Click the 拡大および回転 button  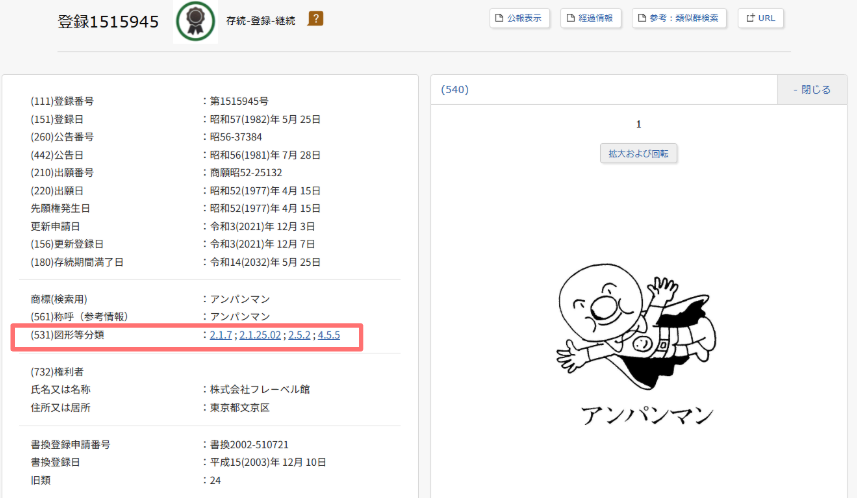point(638,154)
